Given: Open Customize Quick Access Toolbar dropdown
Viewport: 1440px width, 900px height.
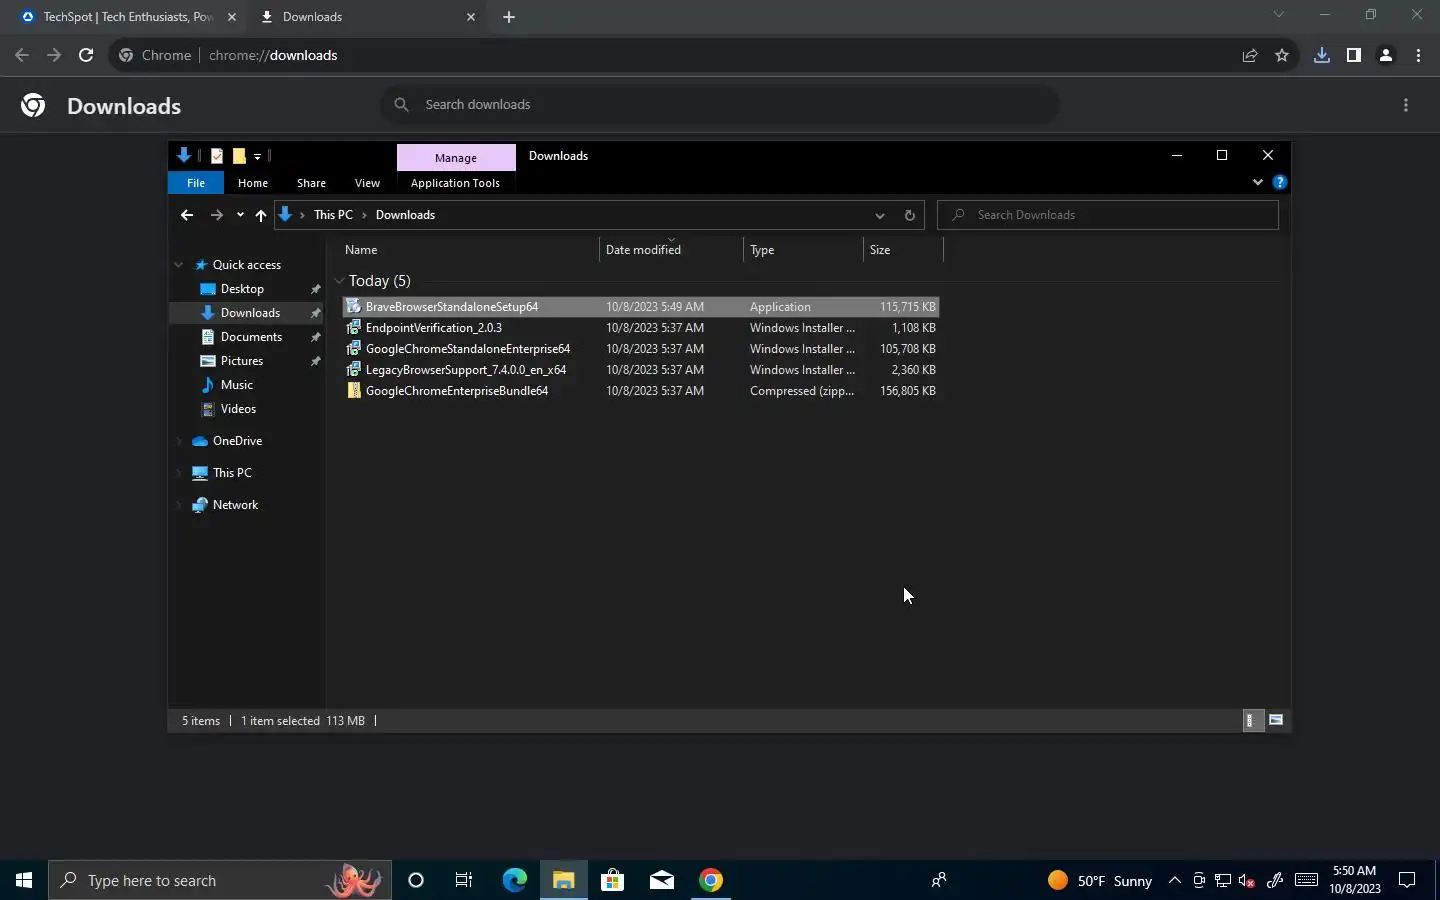Looking at the screenshot, I should [x=257, y=156].
